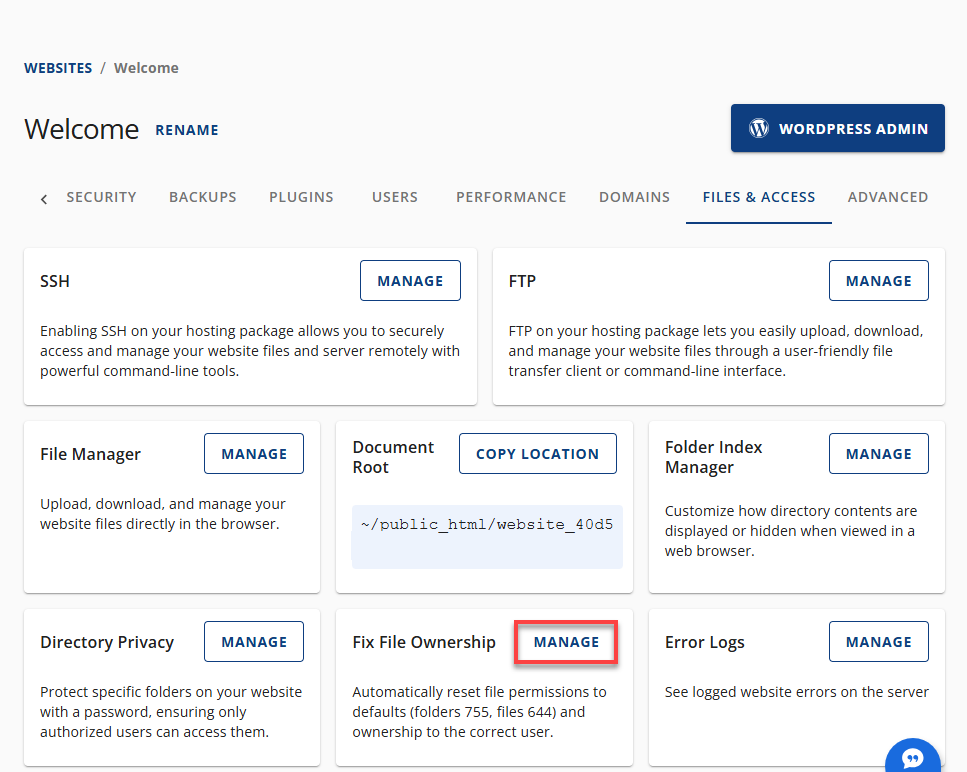The height and width of the screenshot is (772, 967).
Task: Switch to the PLUGINS tab
Action: pyautogui.click(x=301, y=197)
